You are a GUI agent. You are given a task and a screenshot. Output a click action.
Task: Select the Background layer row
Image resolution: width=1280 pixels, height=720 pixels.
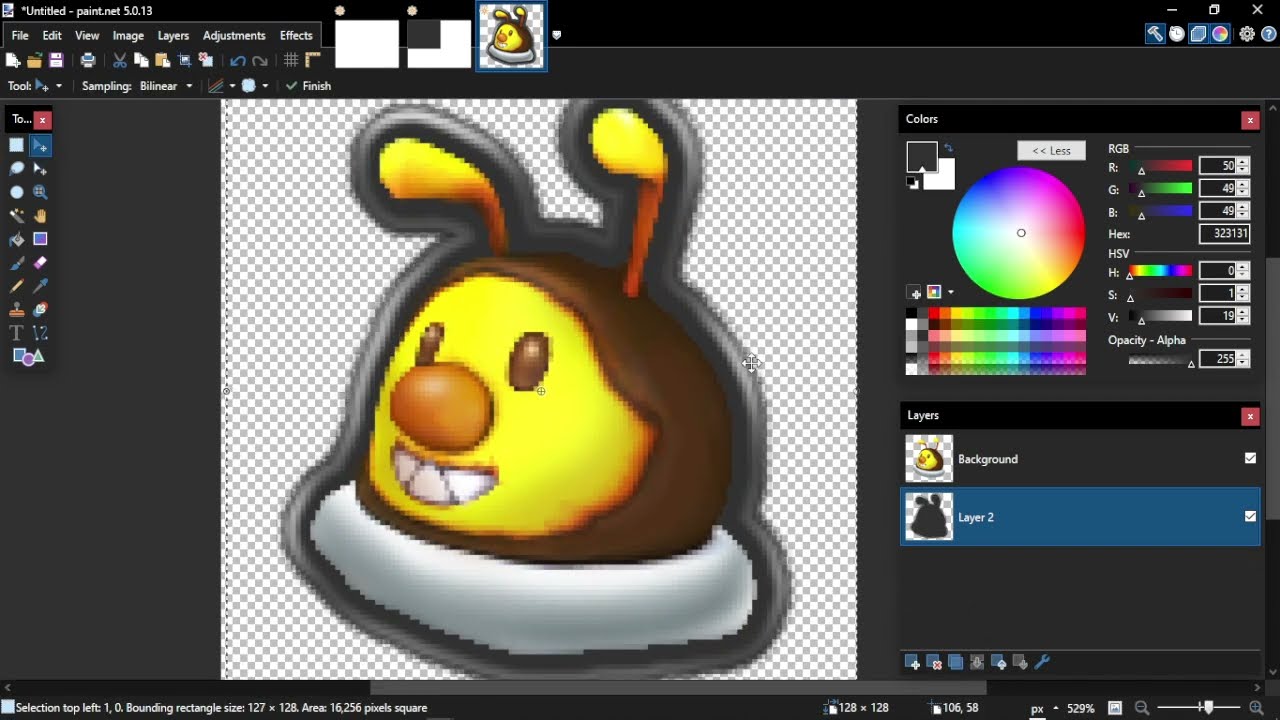[x=1080, y=459]
